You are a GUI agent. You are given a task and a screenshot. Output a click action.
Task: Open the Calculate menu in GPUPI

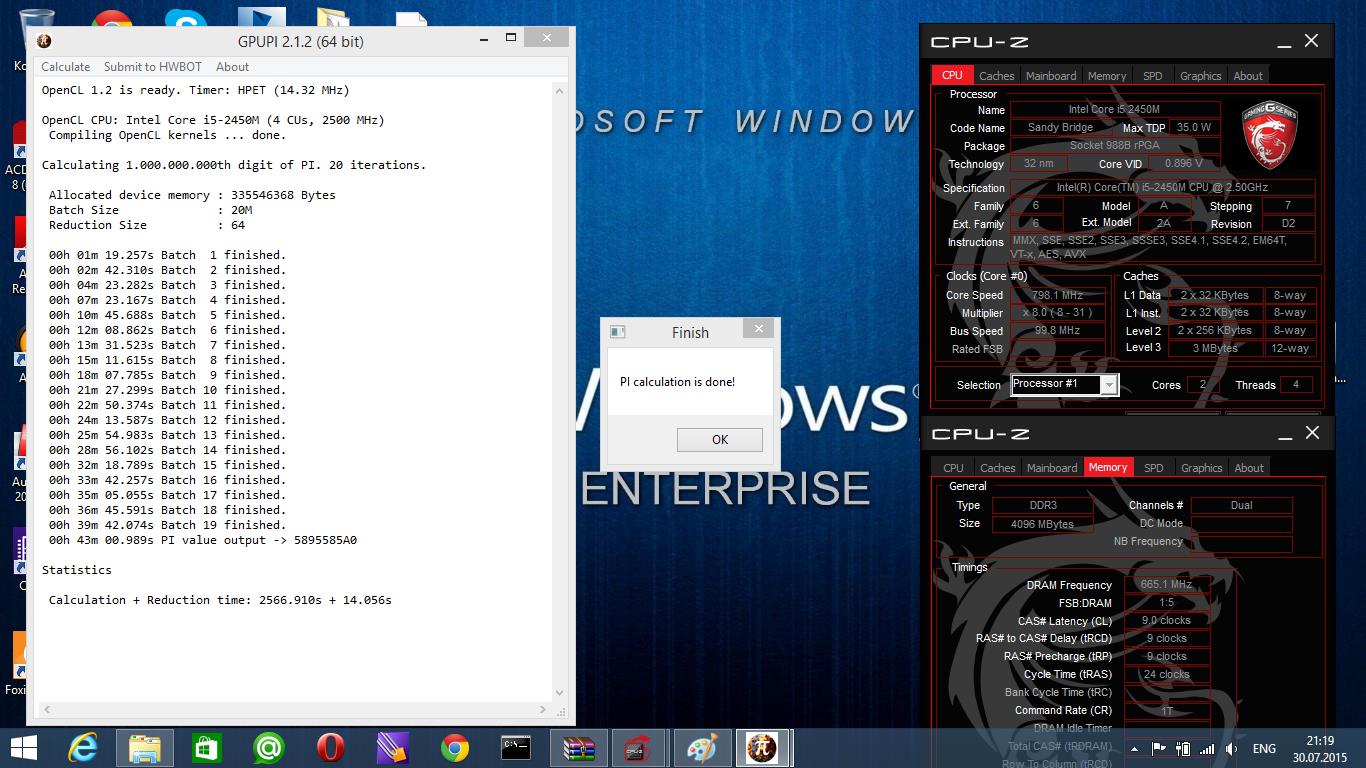click(66, 67)
